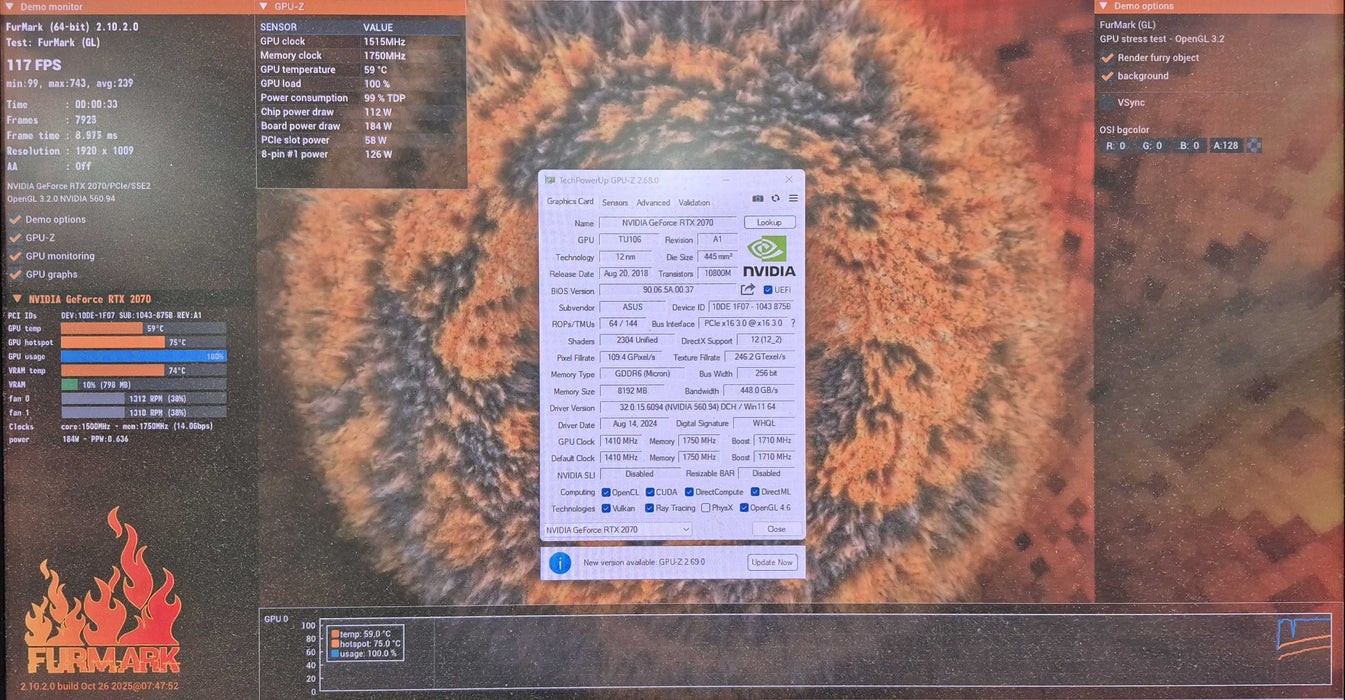Click the NVIDIA logo in GPU-Z
The width and height of the screenshot is (1345, 700).
769,256
